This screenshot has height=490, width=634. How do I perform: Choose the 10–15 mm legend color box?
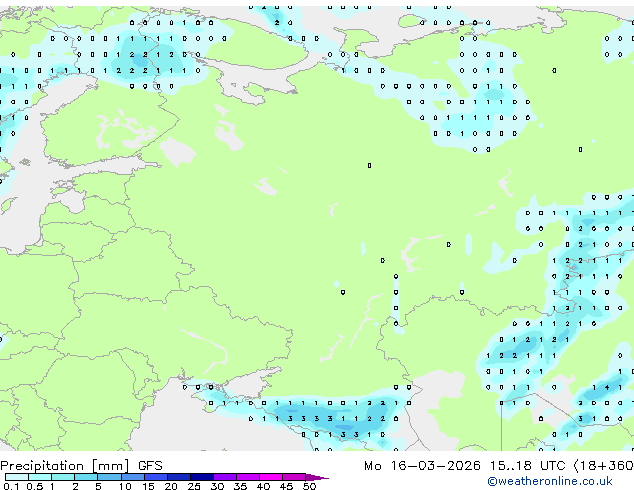(132, 477)
